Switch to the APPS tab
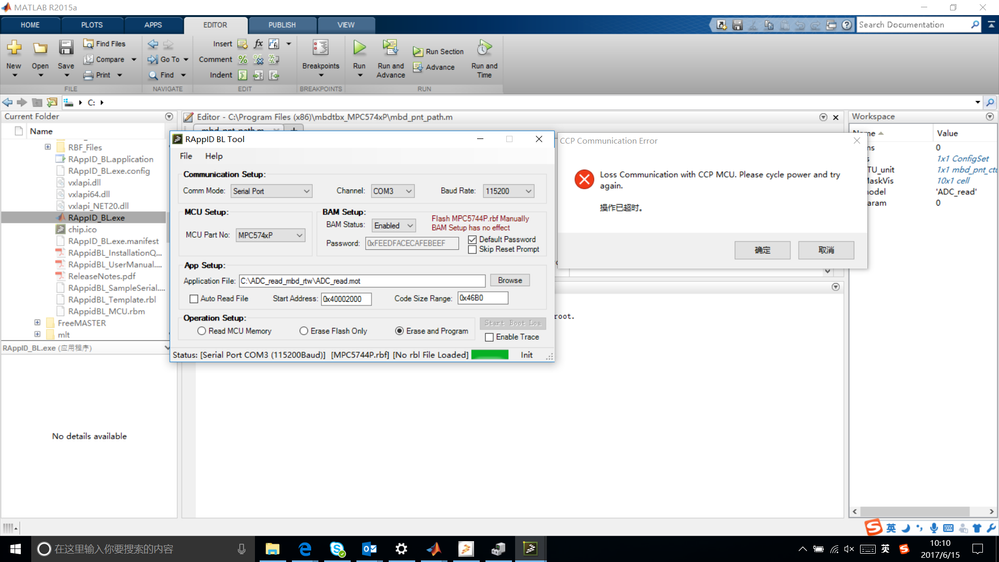The width and height of the screenshot is (999, 562). [153, 25]
